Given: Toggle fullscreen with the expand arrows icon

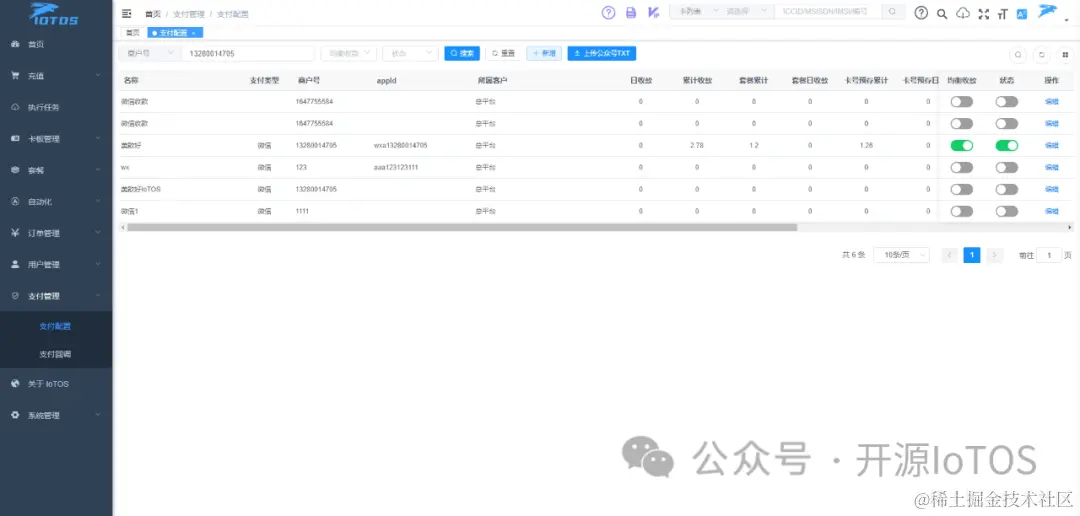Looking at the screenshot, I should (984, 13).
